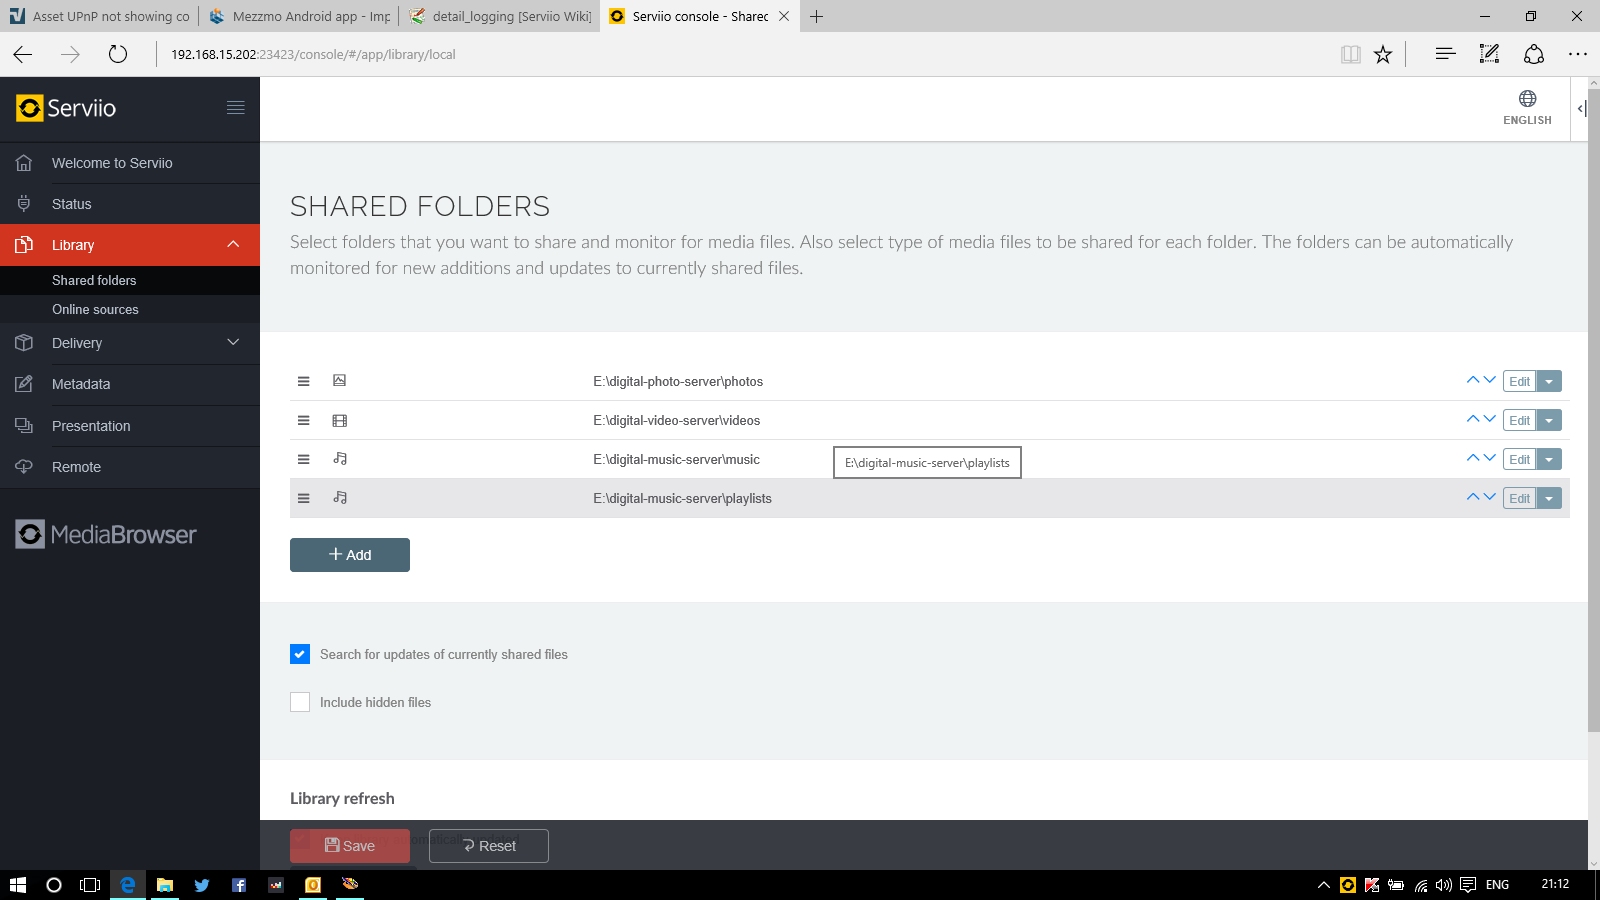Click the drag handle for the photos folder row
The image size is (1600, 900).
[304, 381]
